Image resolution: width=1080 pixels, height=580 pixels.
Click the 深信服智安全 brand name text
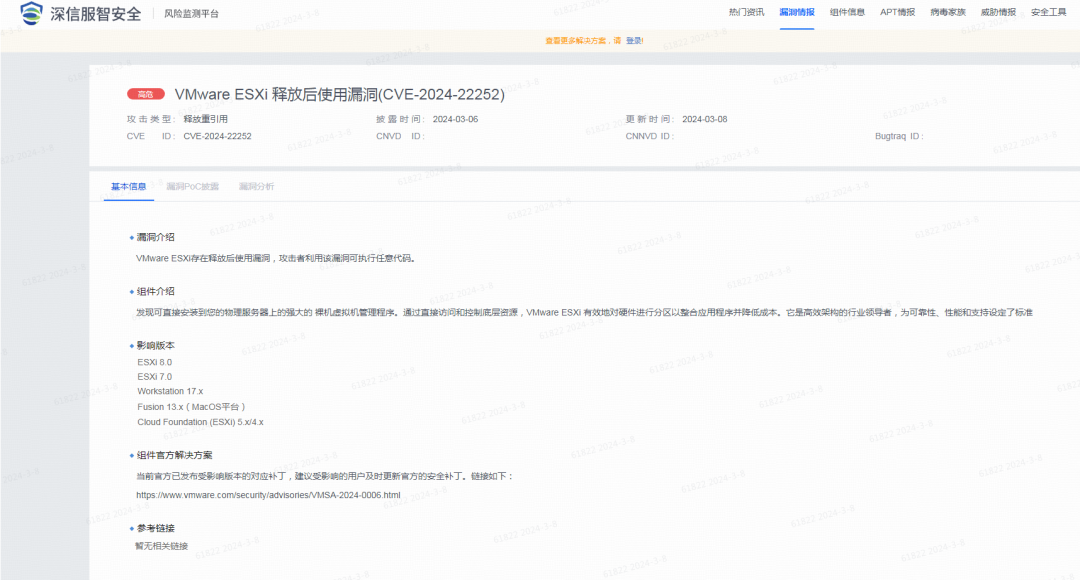(96, 14)
